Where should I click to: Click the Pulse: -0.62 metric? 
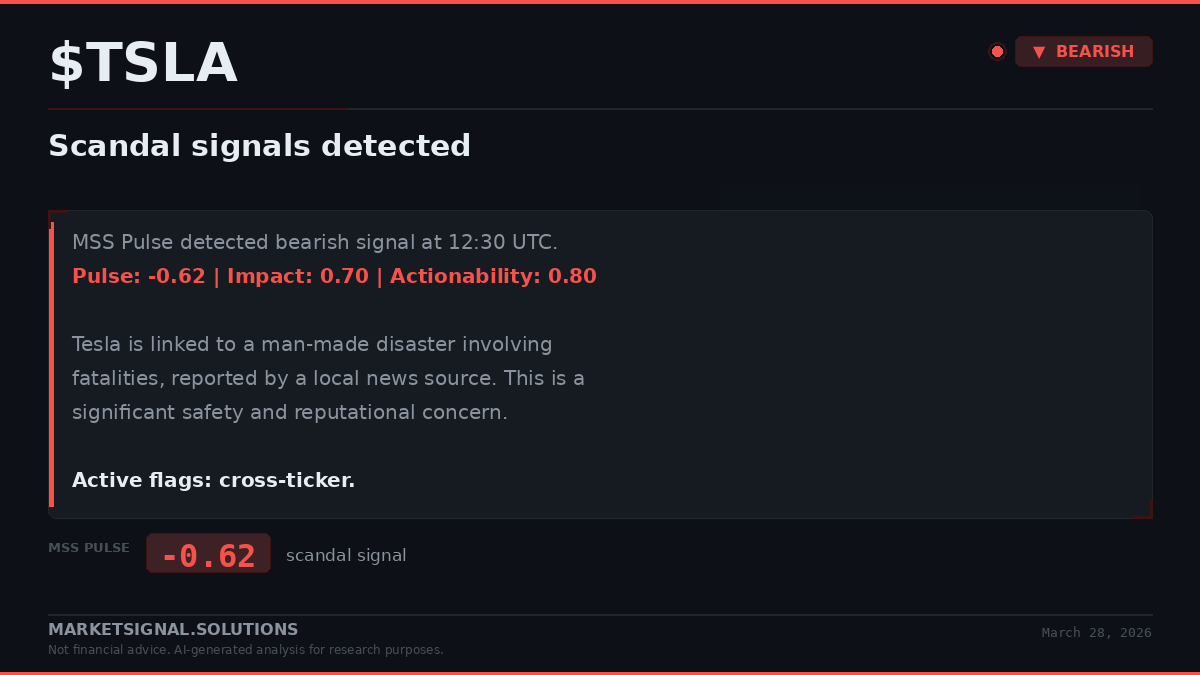coord(138,276)
